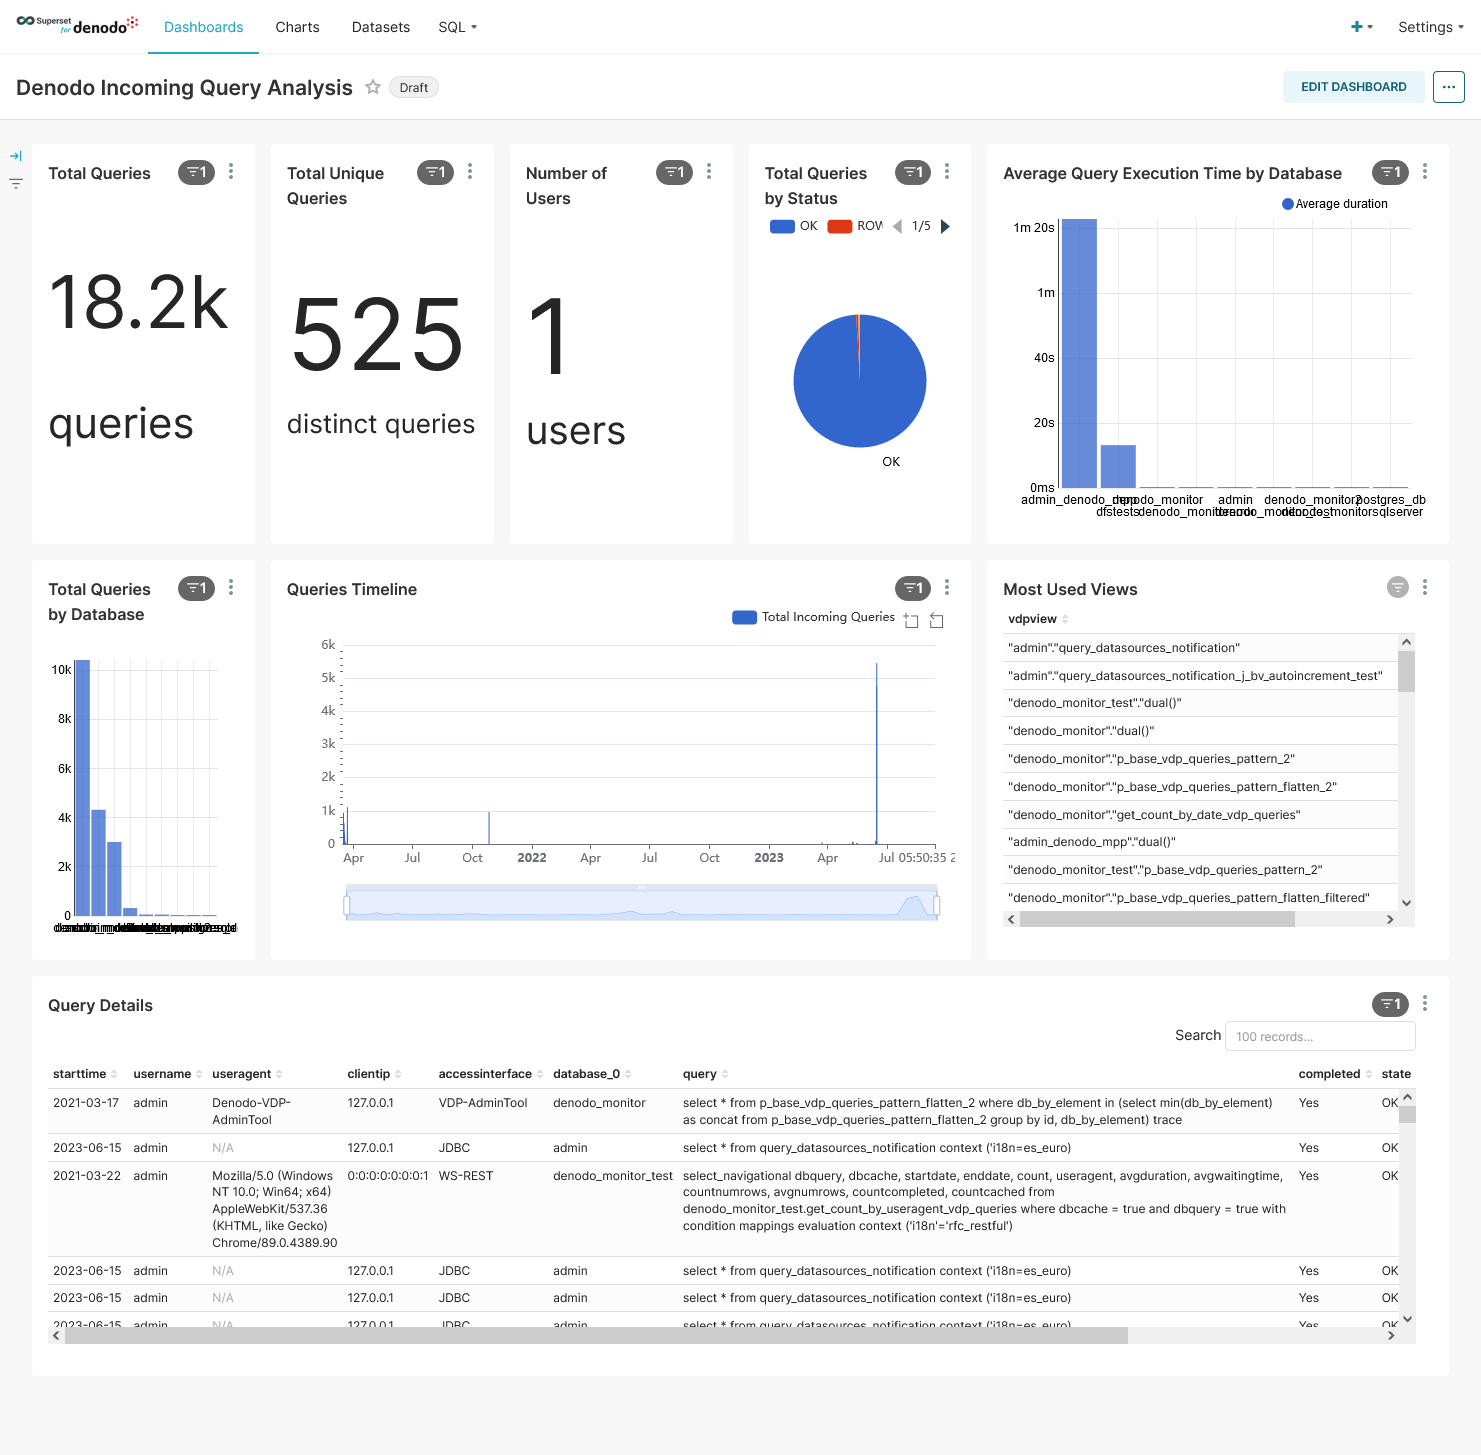Sort Query Details by useragent
This screenshot has width=1481, height=1455.
pos(247,1074)
